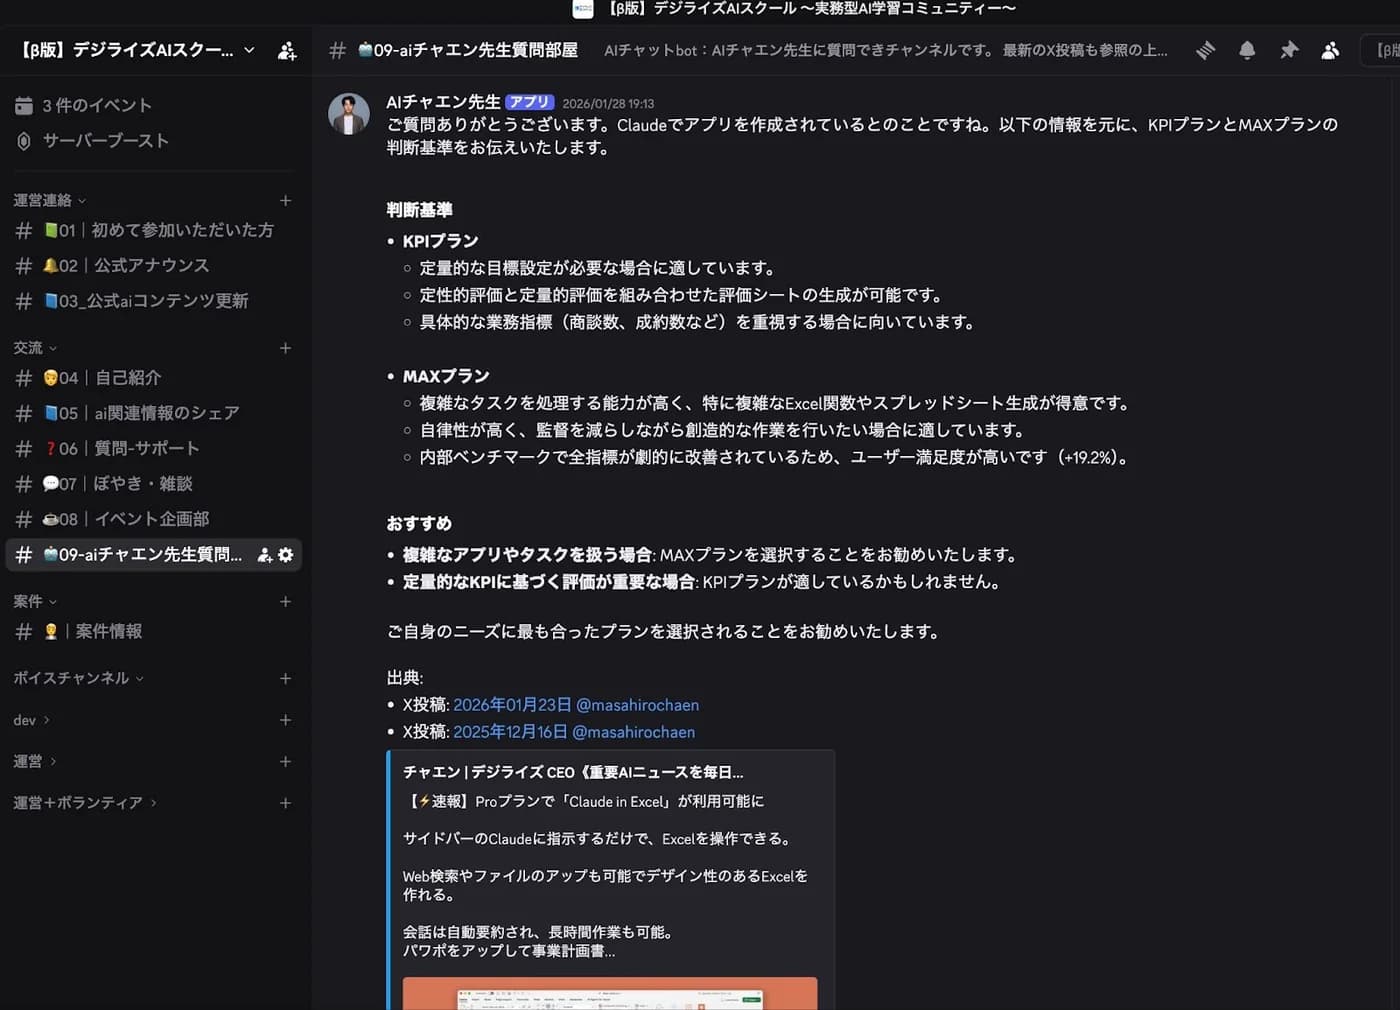Viewport: 1400px width, 1010px height.
Task: Click the embedded Excel preview image
Action: click(610, 993)
